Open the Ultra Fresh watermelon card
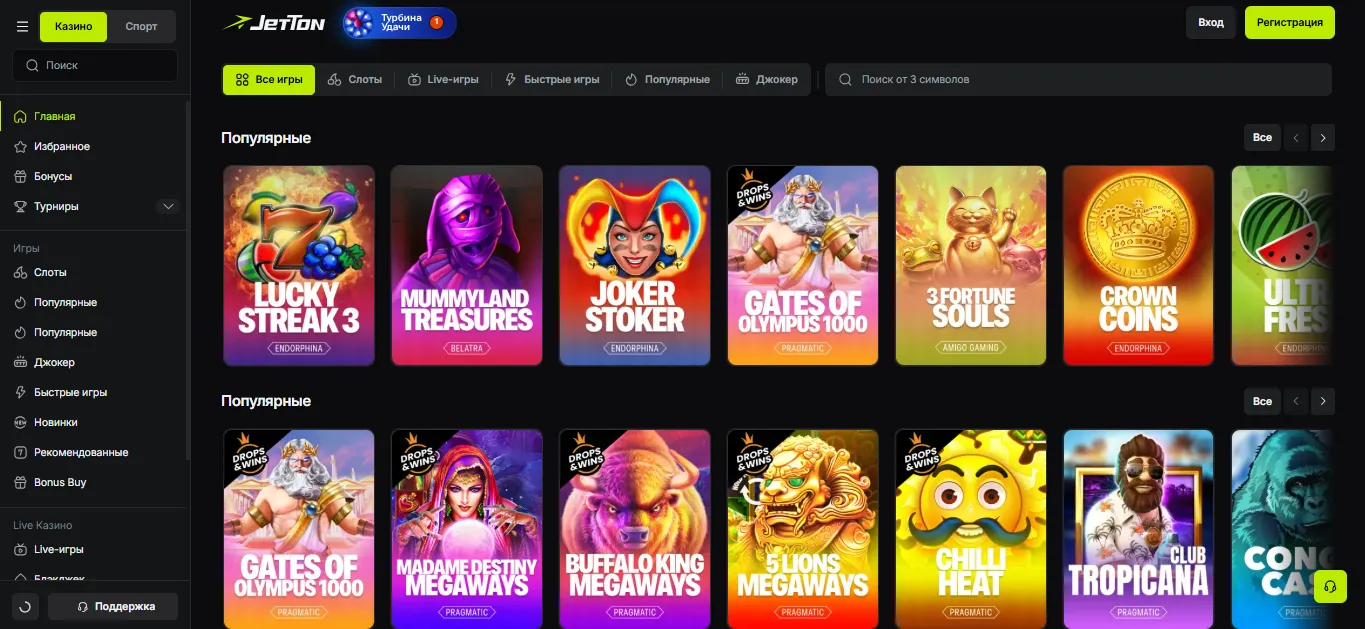Viewport: 1365px width, 629px height. 1283,265
